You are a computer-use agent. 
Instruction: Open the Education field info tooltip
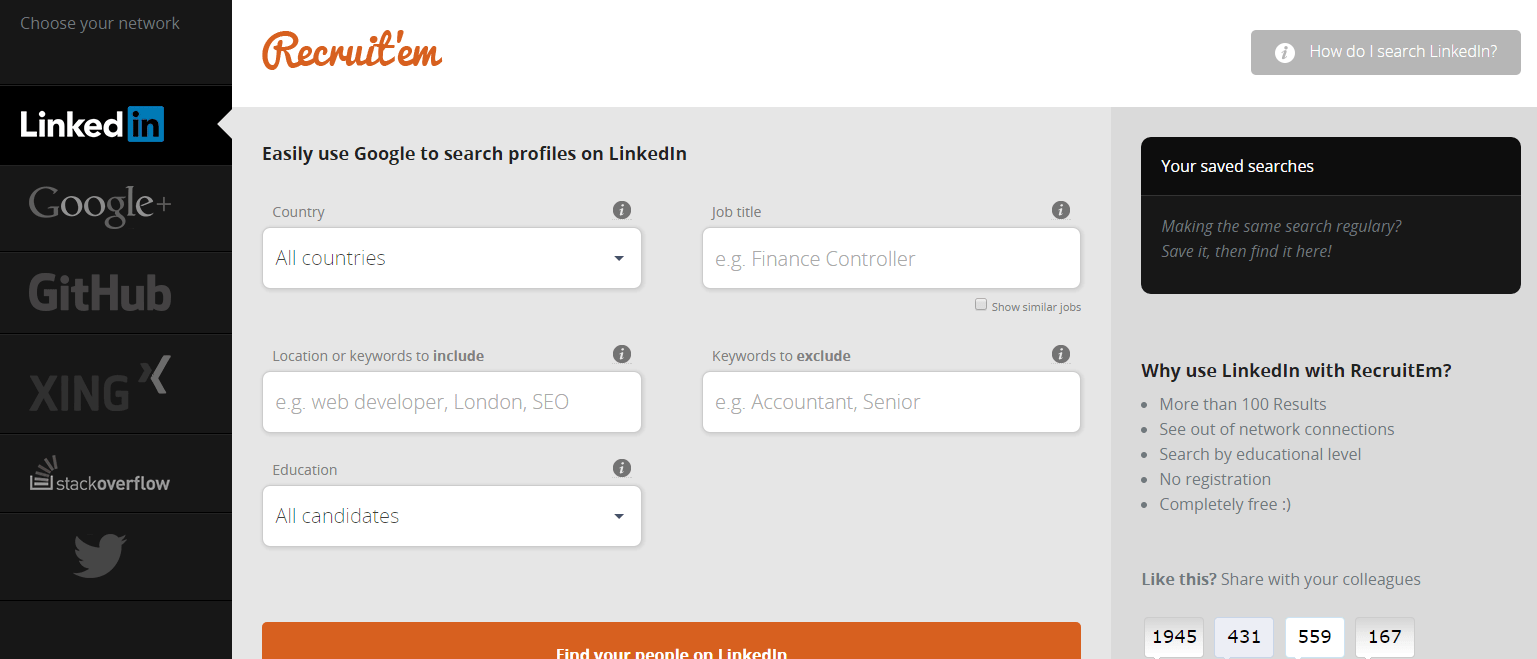click(x=621, y=467)
